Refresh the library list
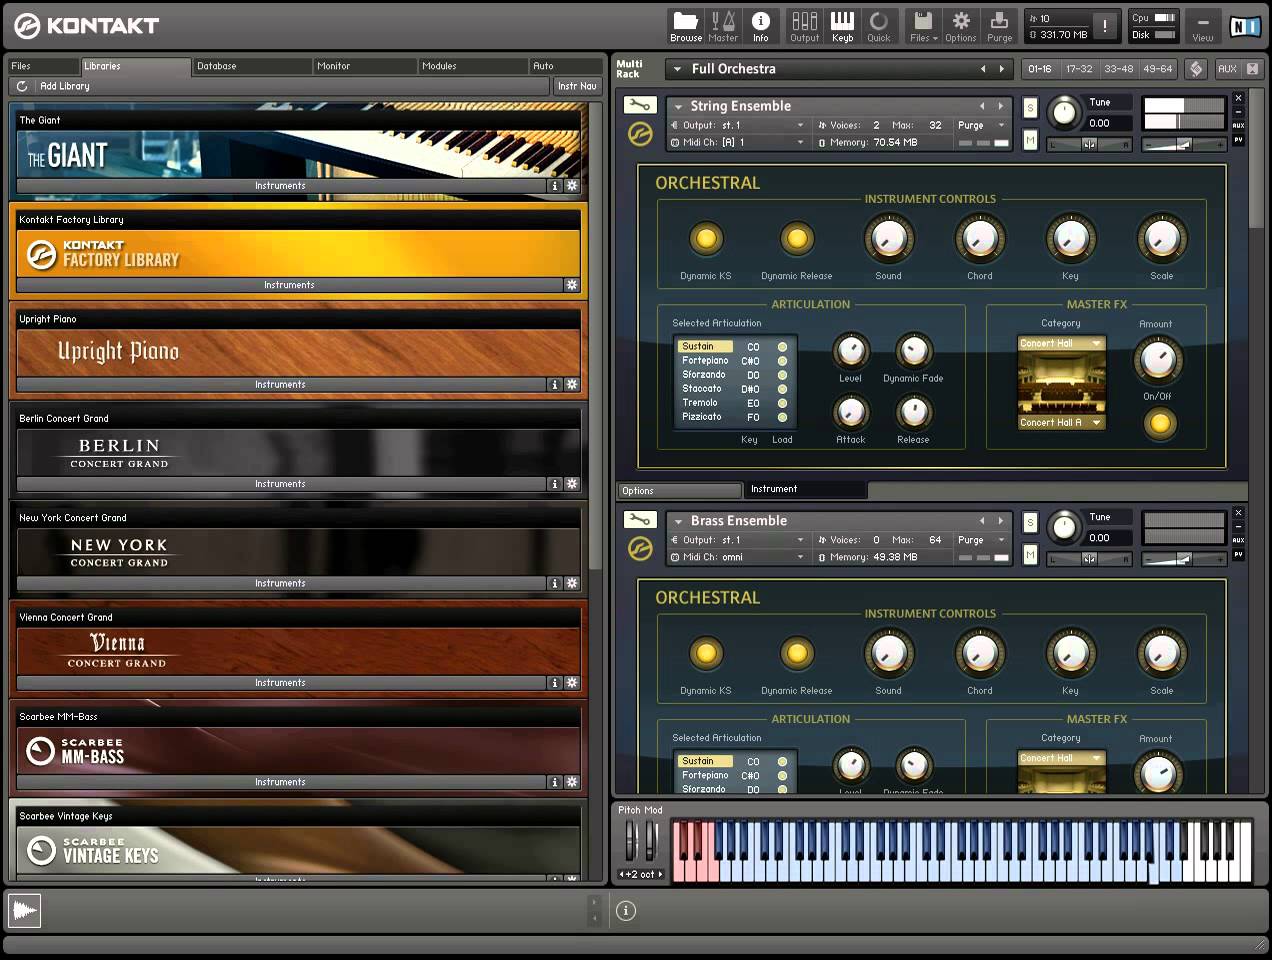This screenshot has height=960, width=1272. [x=23, y=86]
